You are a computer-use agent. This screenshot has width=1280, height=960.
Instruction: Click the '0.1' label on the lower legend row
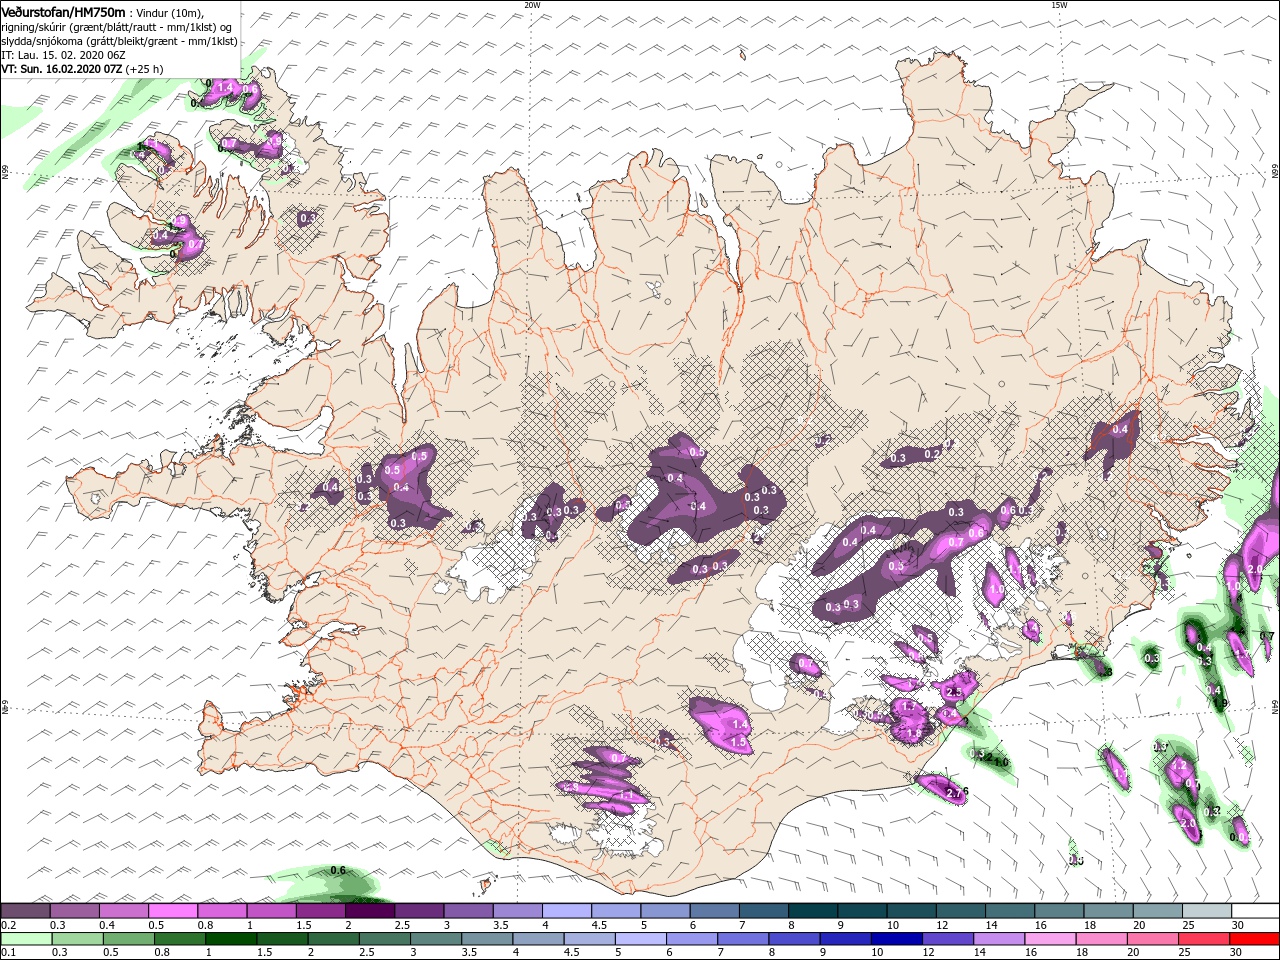(8, 953)
